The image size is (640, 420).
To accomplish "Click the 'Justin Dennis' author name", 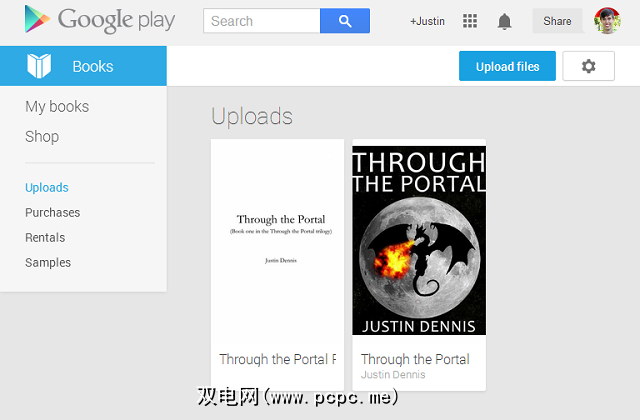I will pos(393,375).
